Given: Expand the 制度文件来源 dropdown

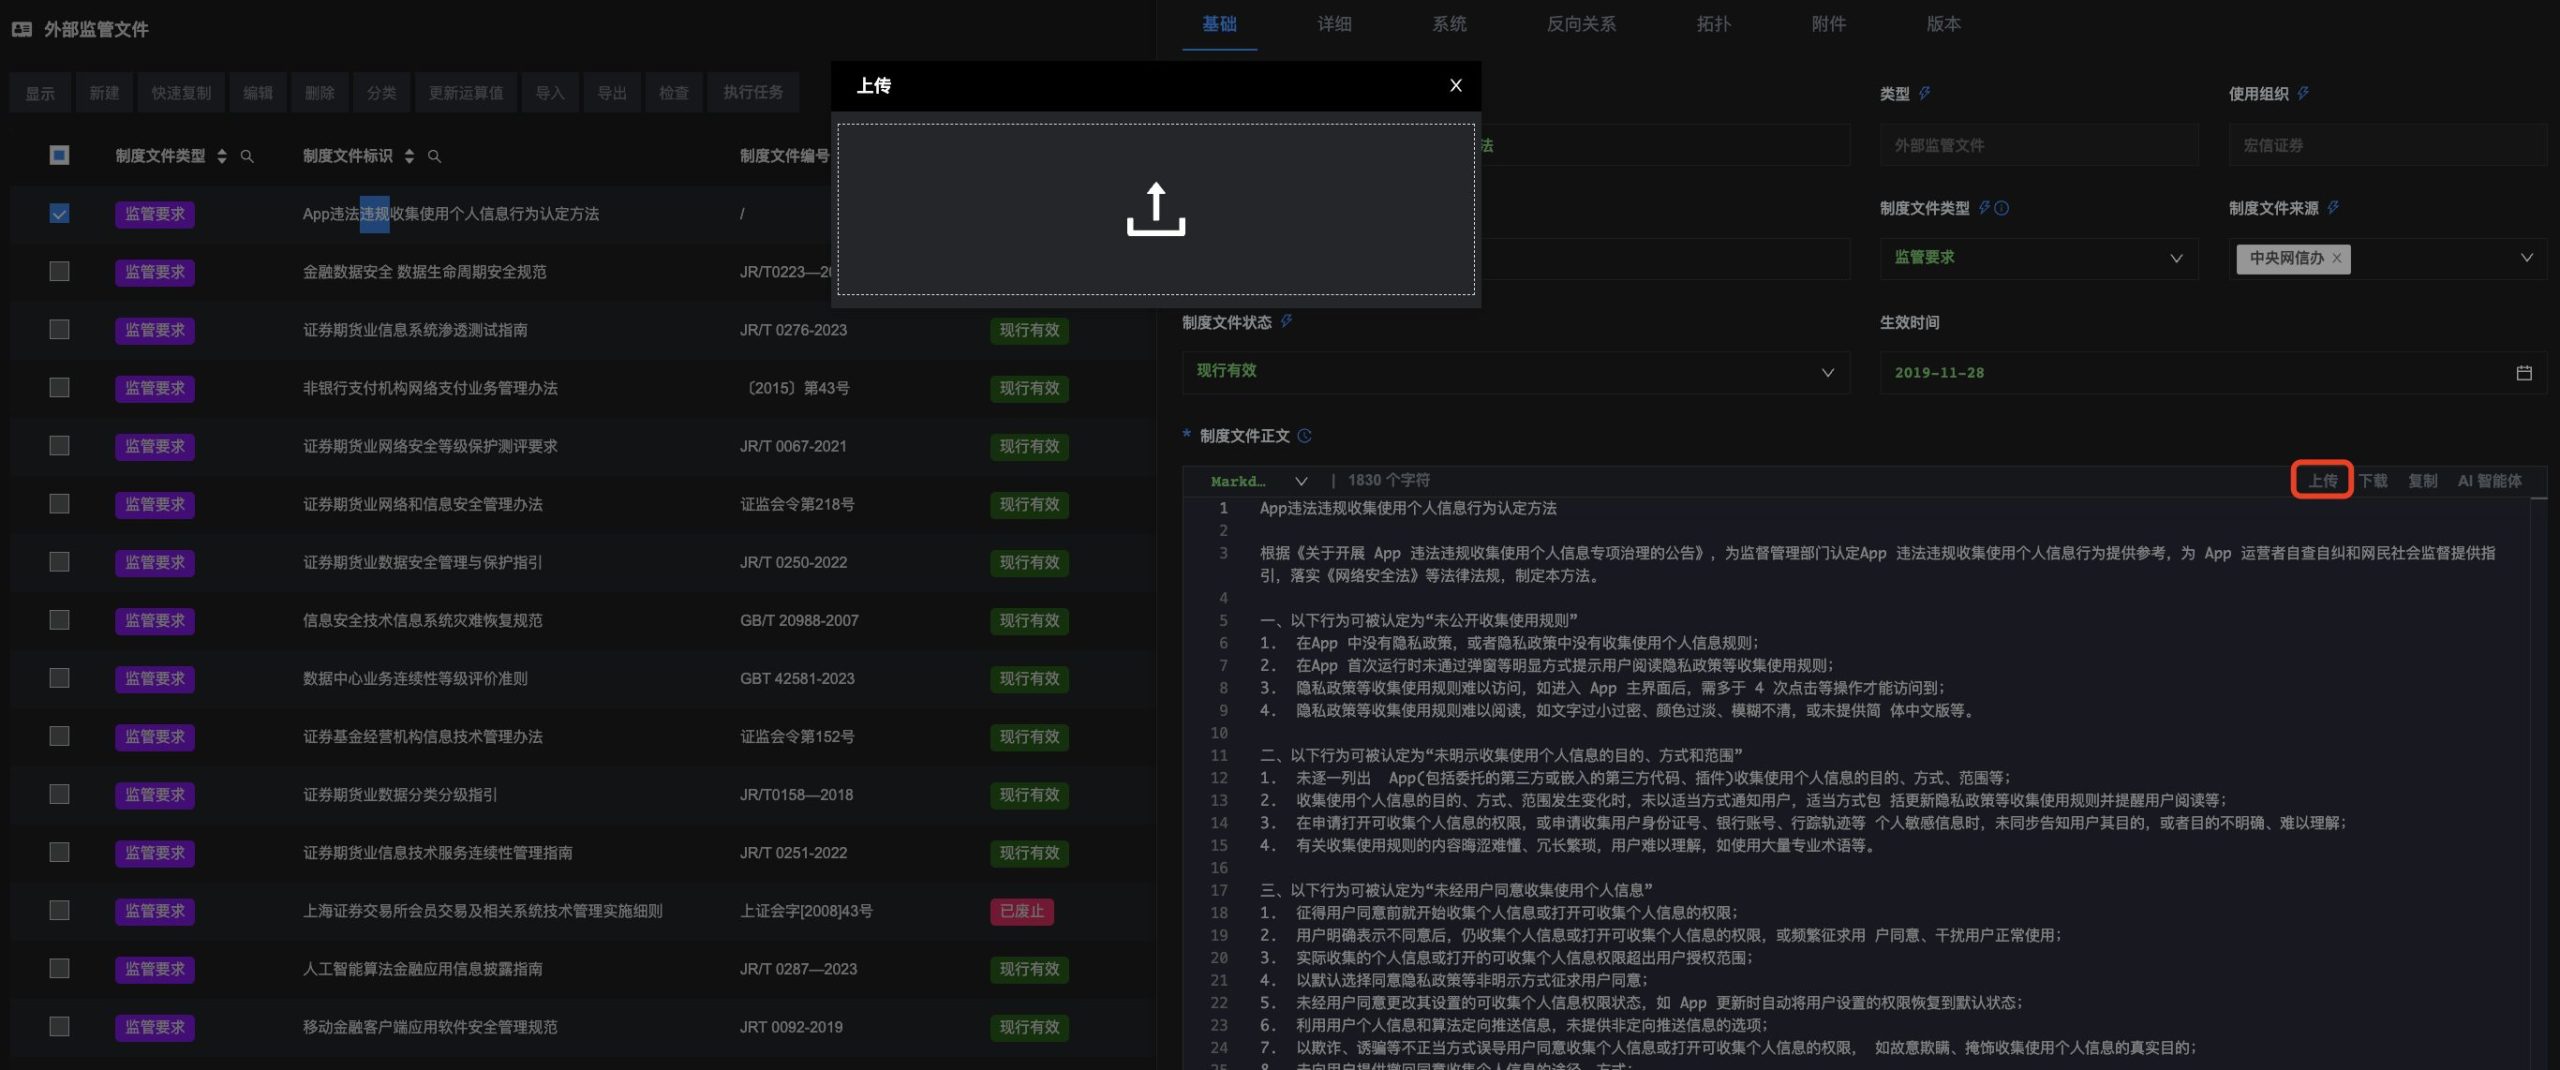Looking at the screenshot, I should (x=2526, y=258).
